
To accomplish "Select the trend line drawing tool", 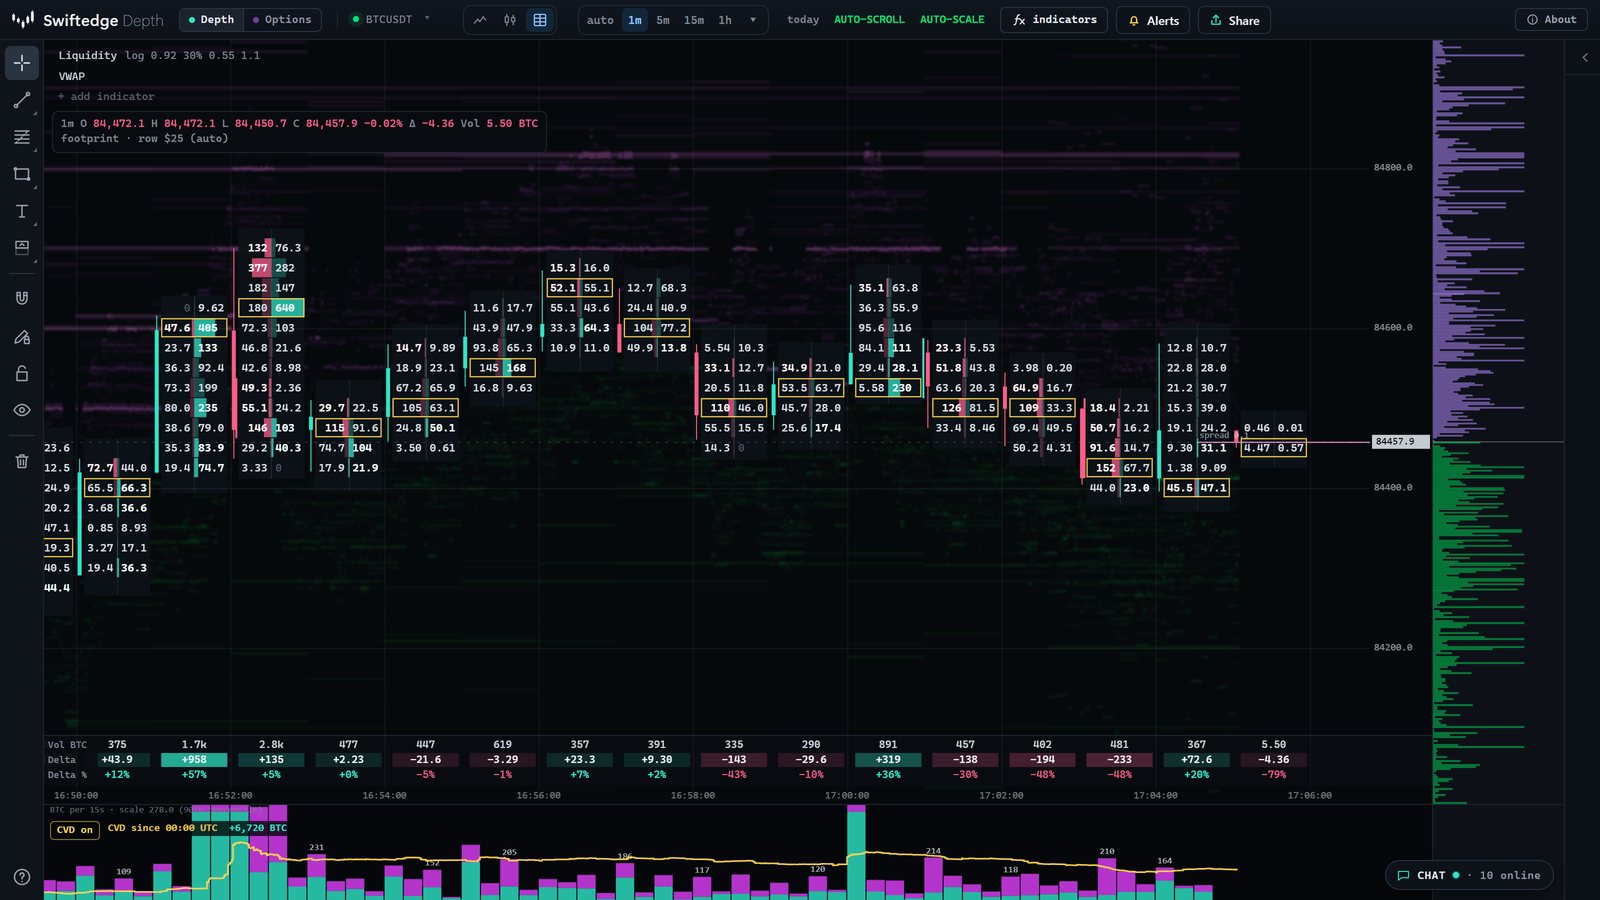I will tap(22, 100).
